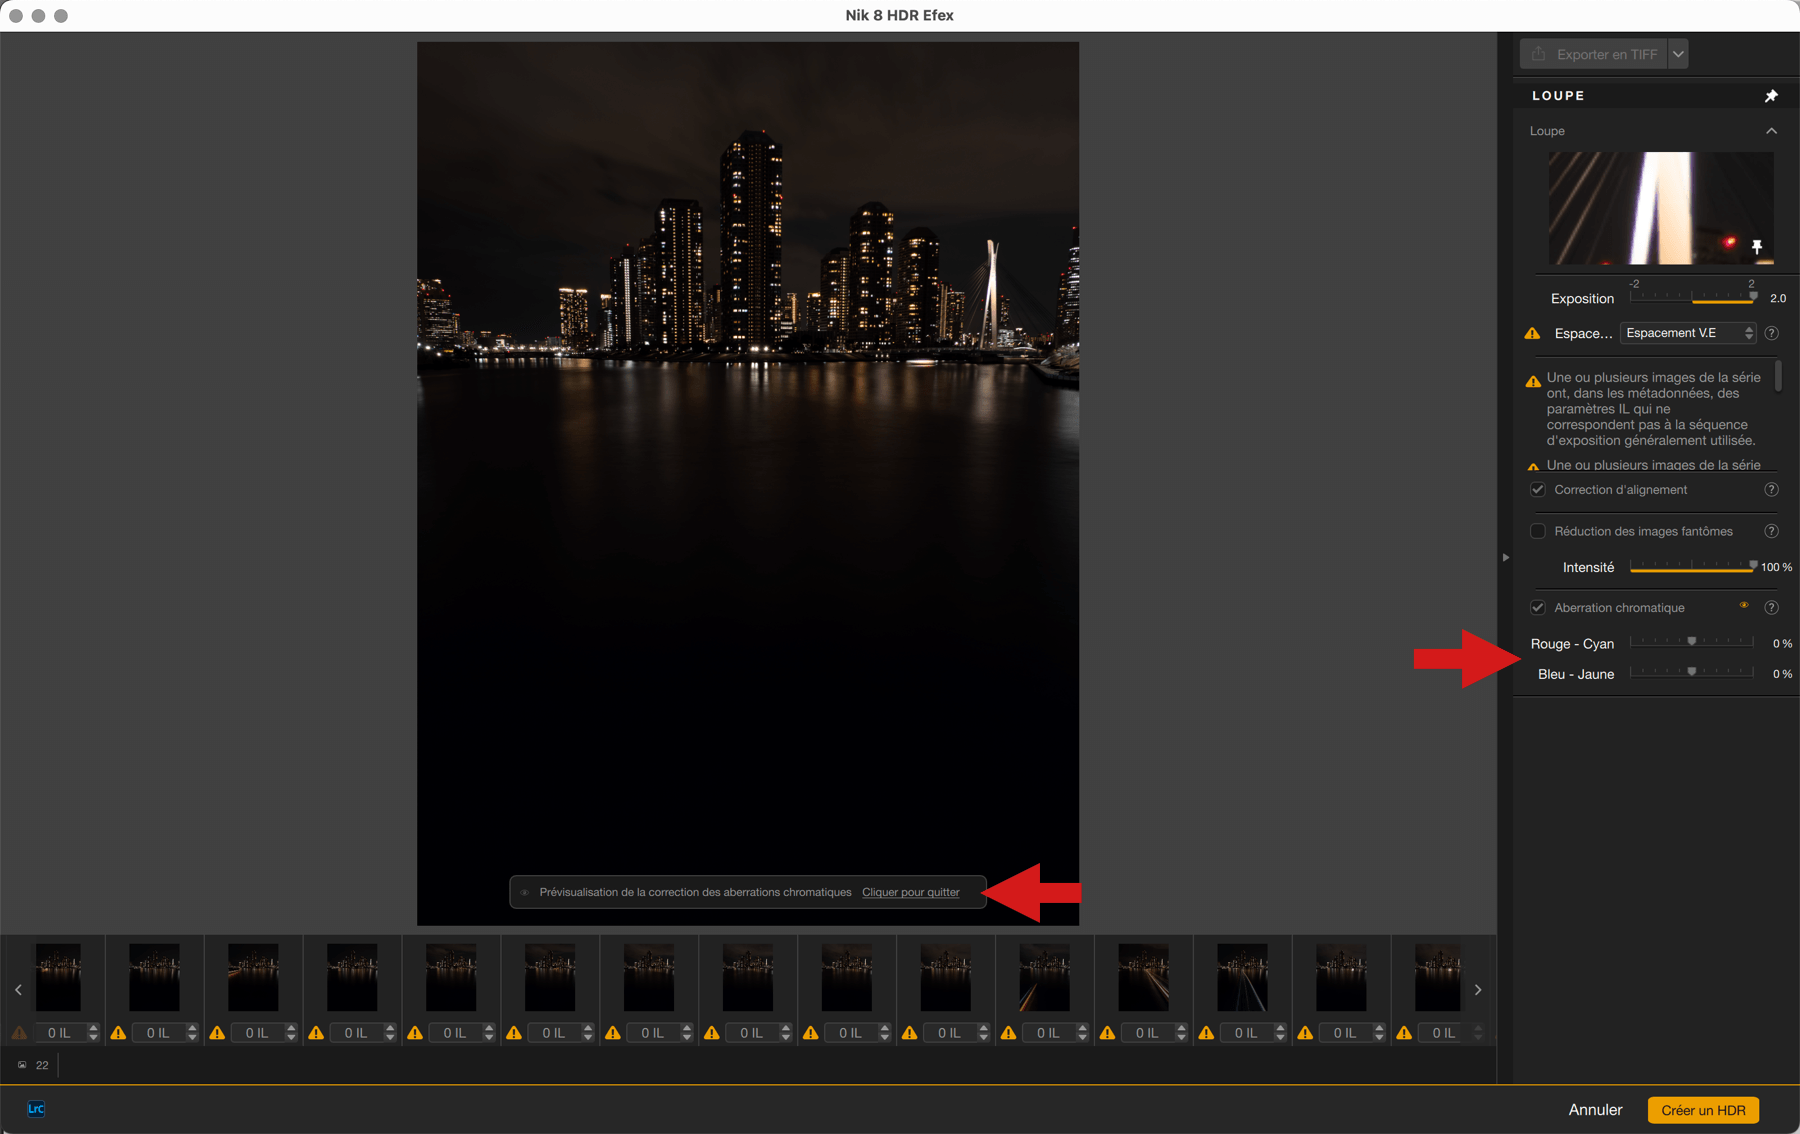
Task: Click the pin icon inside the loupe preview
Action: click(x=1757, y=246)
